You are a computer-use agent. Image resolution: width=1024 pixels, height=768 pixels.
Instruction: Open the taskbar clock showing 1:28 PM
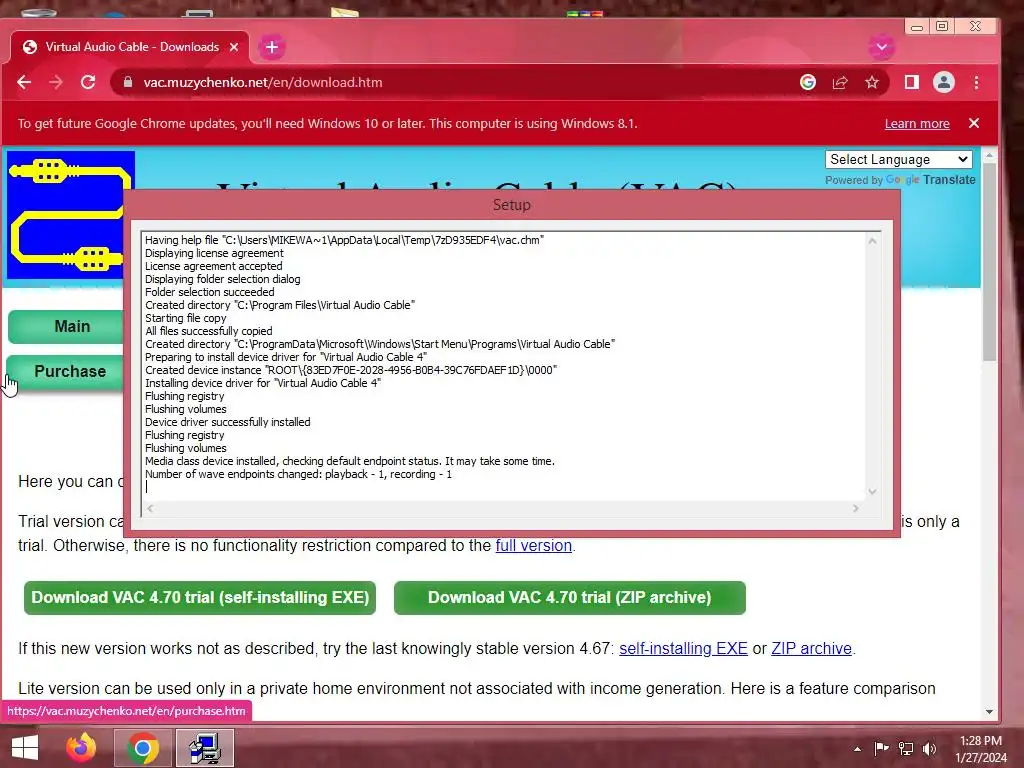tap(980, 748)
